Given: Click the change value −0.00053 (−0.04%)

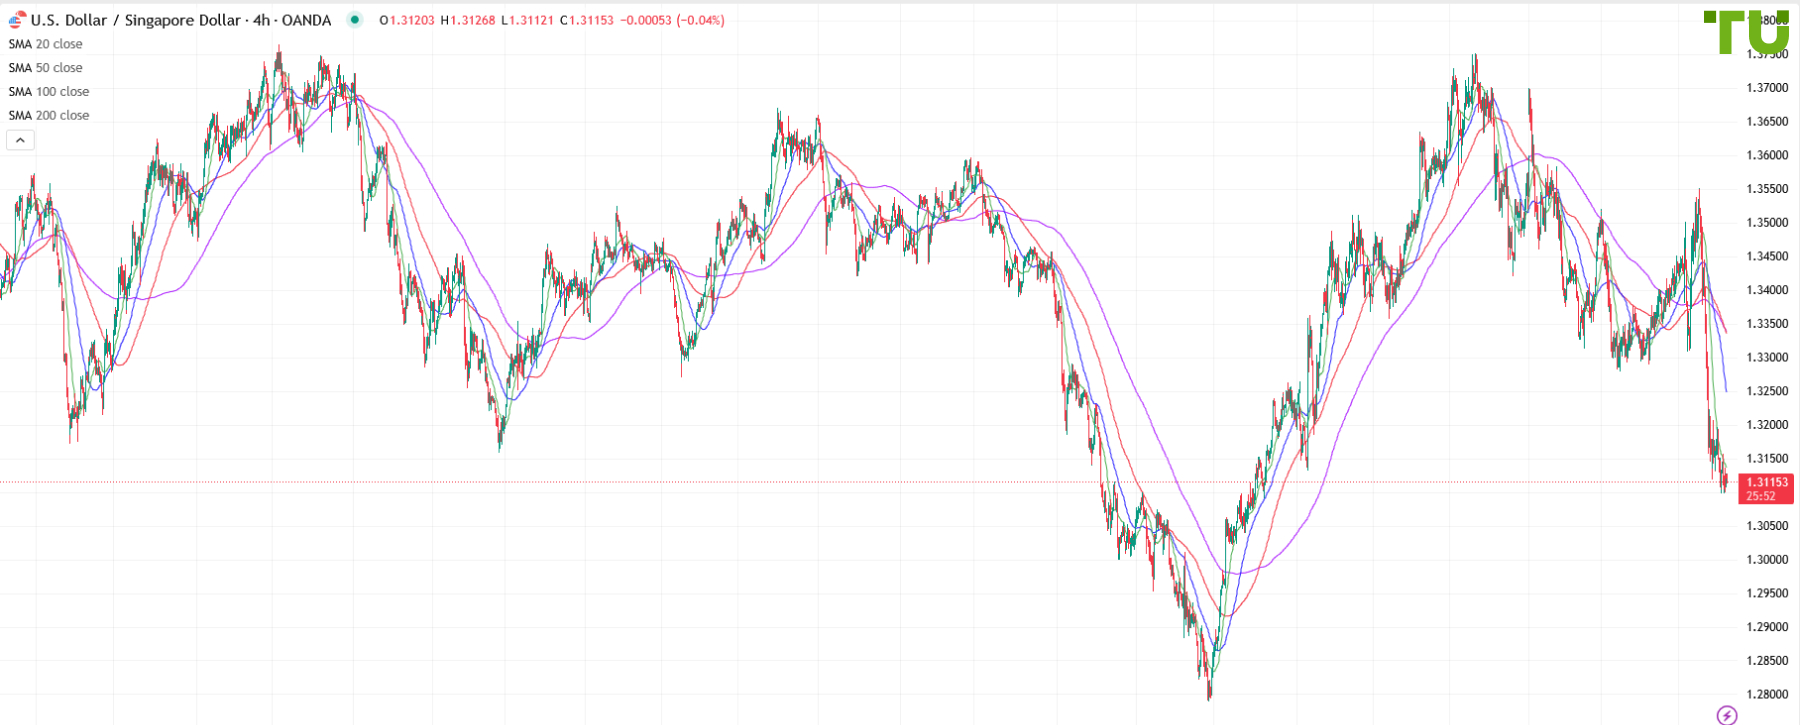Looking at the screenshot, I should pyautogui.click(x=673, y=20).
